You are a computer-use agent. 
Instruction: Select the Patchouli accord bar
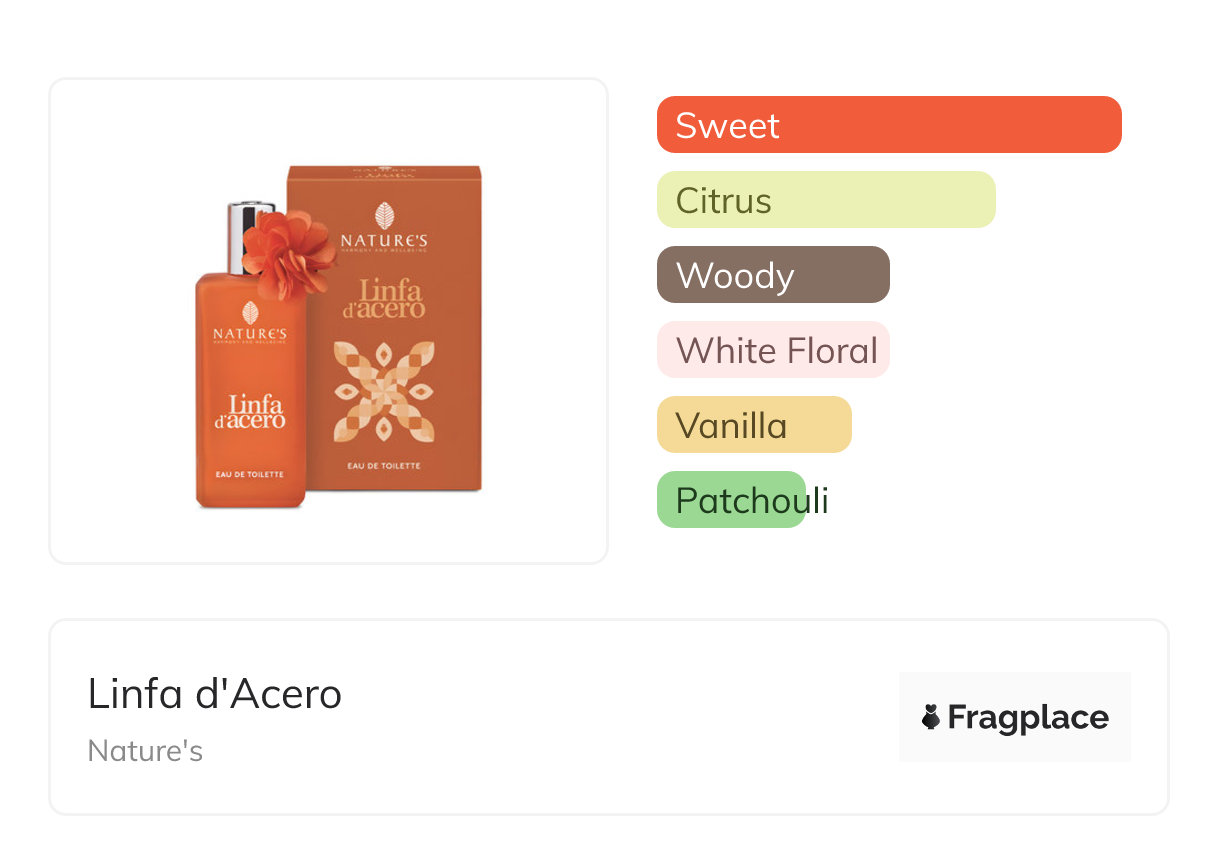731,500
